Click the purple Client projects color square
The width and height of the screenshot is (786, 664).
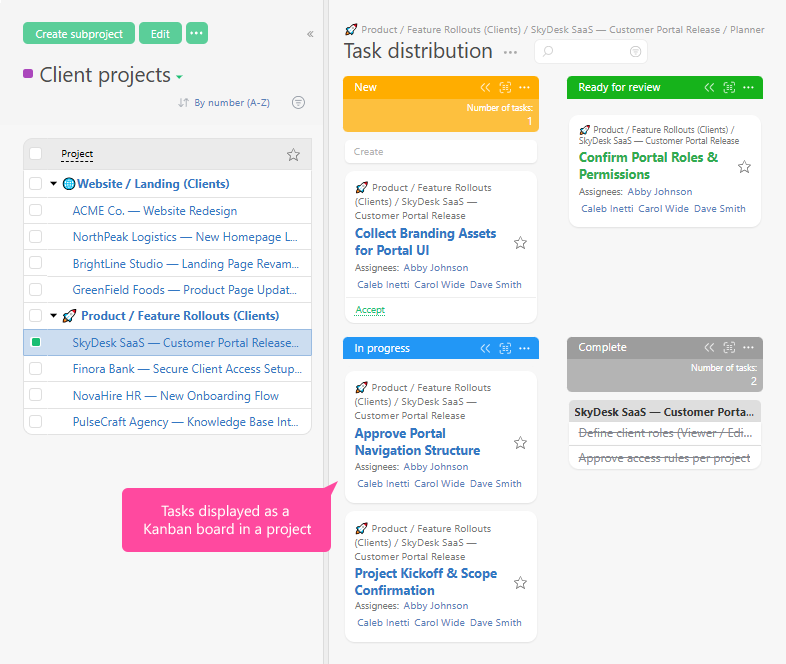28,74
